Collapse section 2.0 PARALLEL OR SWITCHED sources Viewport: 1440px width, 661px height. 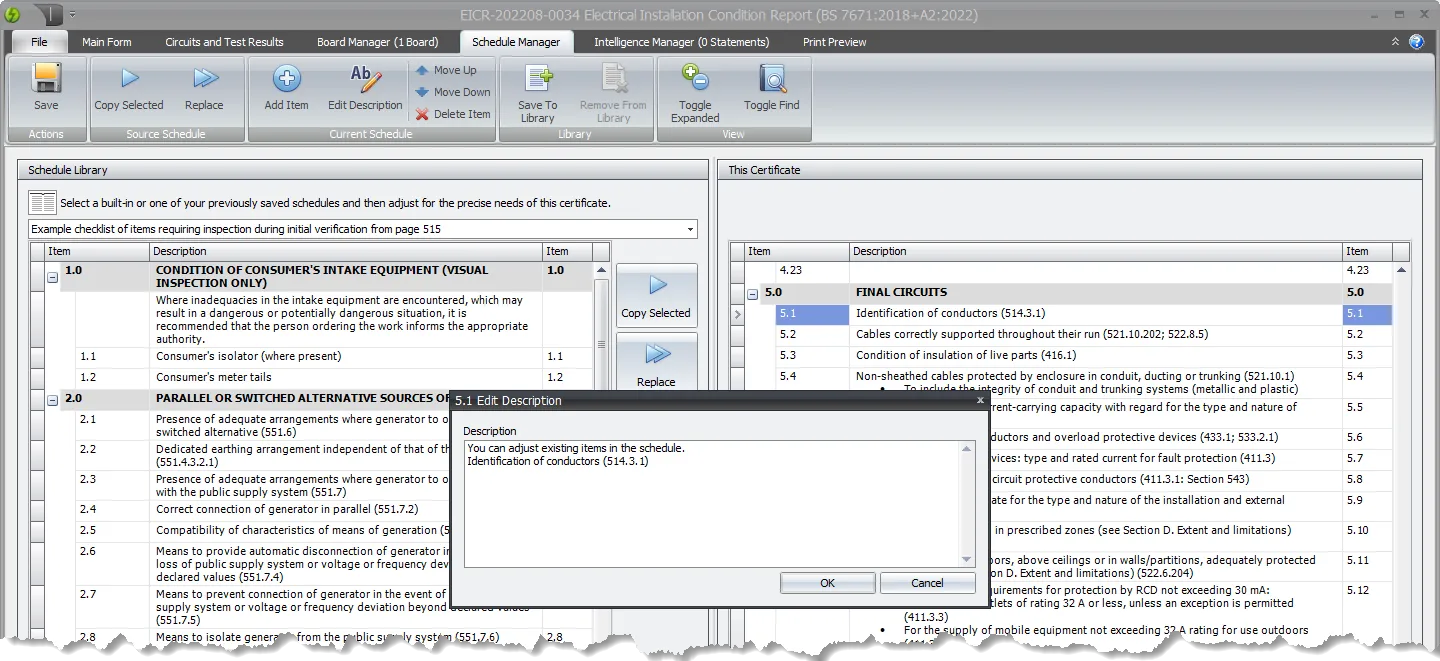tap(52, 398)
